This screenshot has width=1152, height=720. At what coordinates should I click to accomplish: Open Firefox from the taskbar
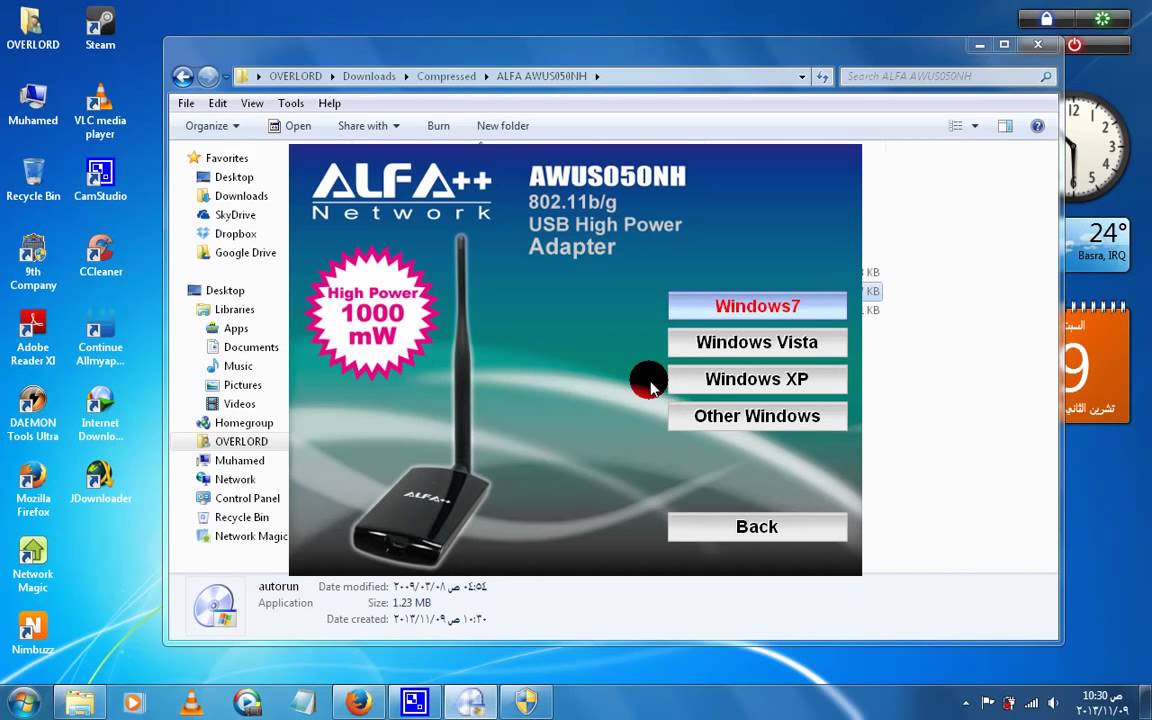point(359,702)
